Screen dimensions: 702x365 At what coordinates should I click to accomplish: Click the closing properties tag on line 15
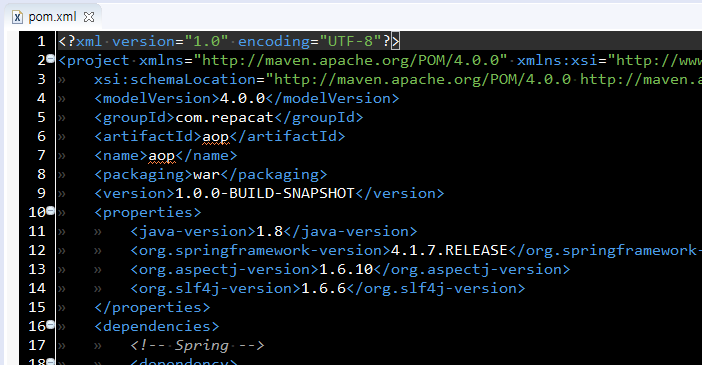[x=152, y=308]
